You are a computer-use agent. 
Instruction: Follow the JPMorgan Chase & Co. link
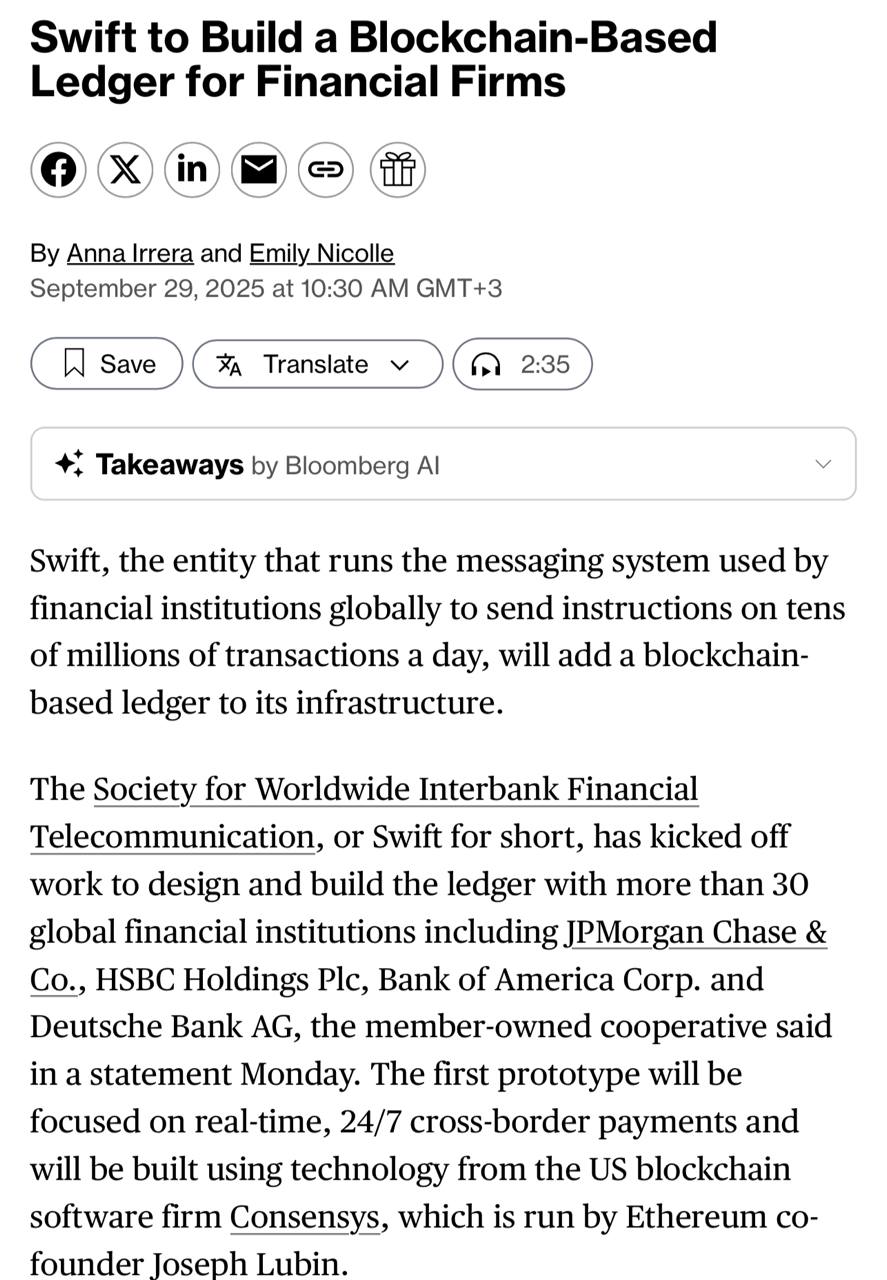(695, 933)
